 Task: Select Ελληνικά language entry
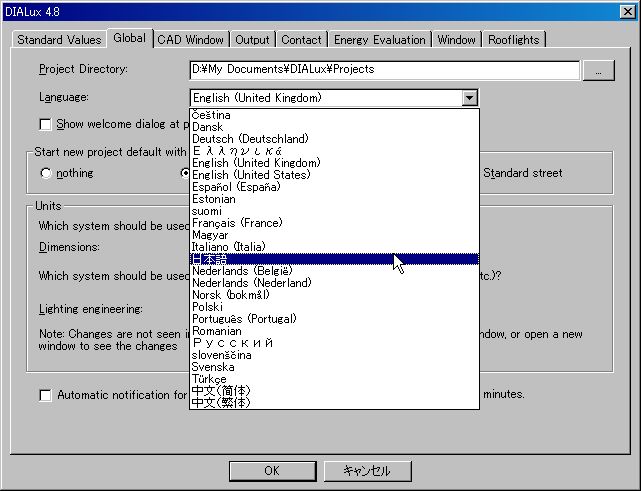(x=334, y=151)
